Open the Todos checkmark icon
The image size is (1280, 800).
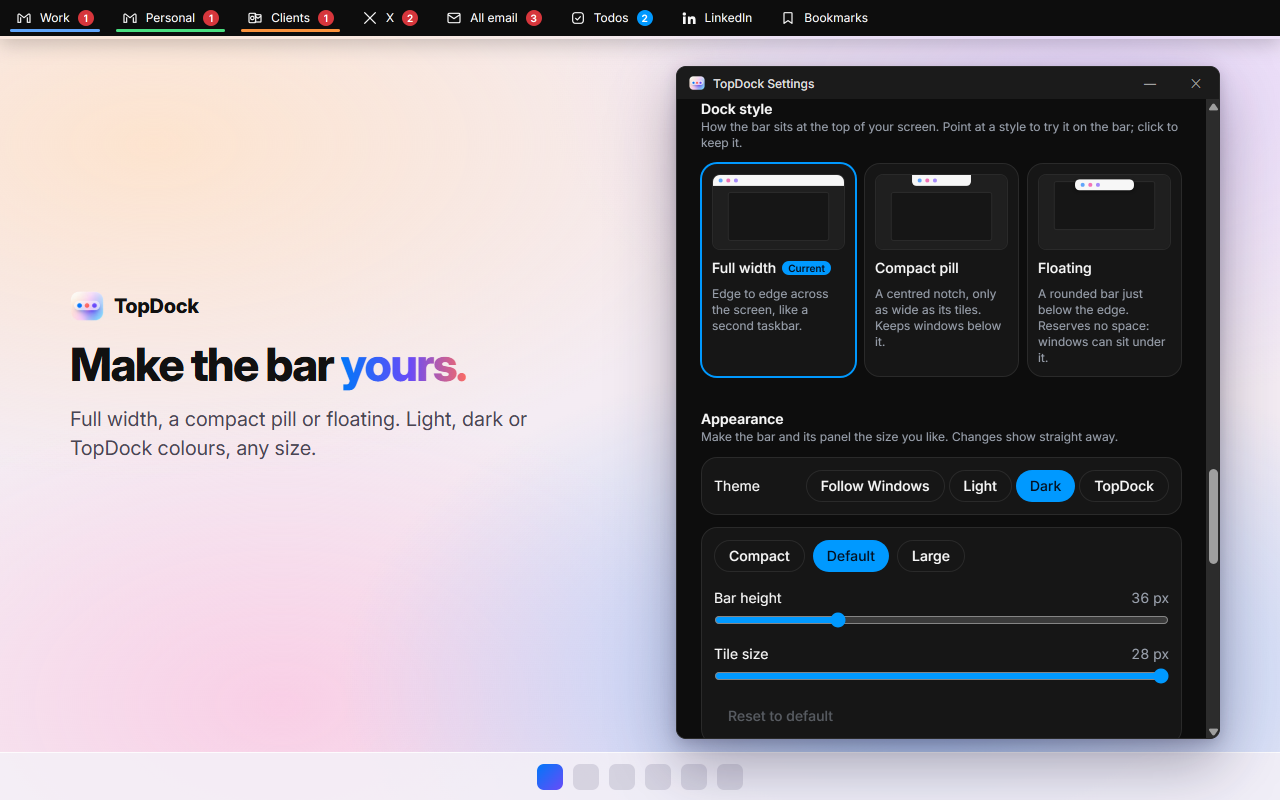click(x=578, y=18)
